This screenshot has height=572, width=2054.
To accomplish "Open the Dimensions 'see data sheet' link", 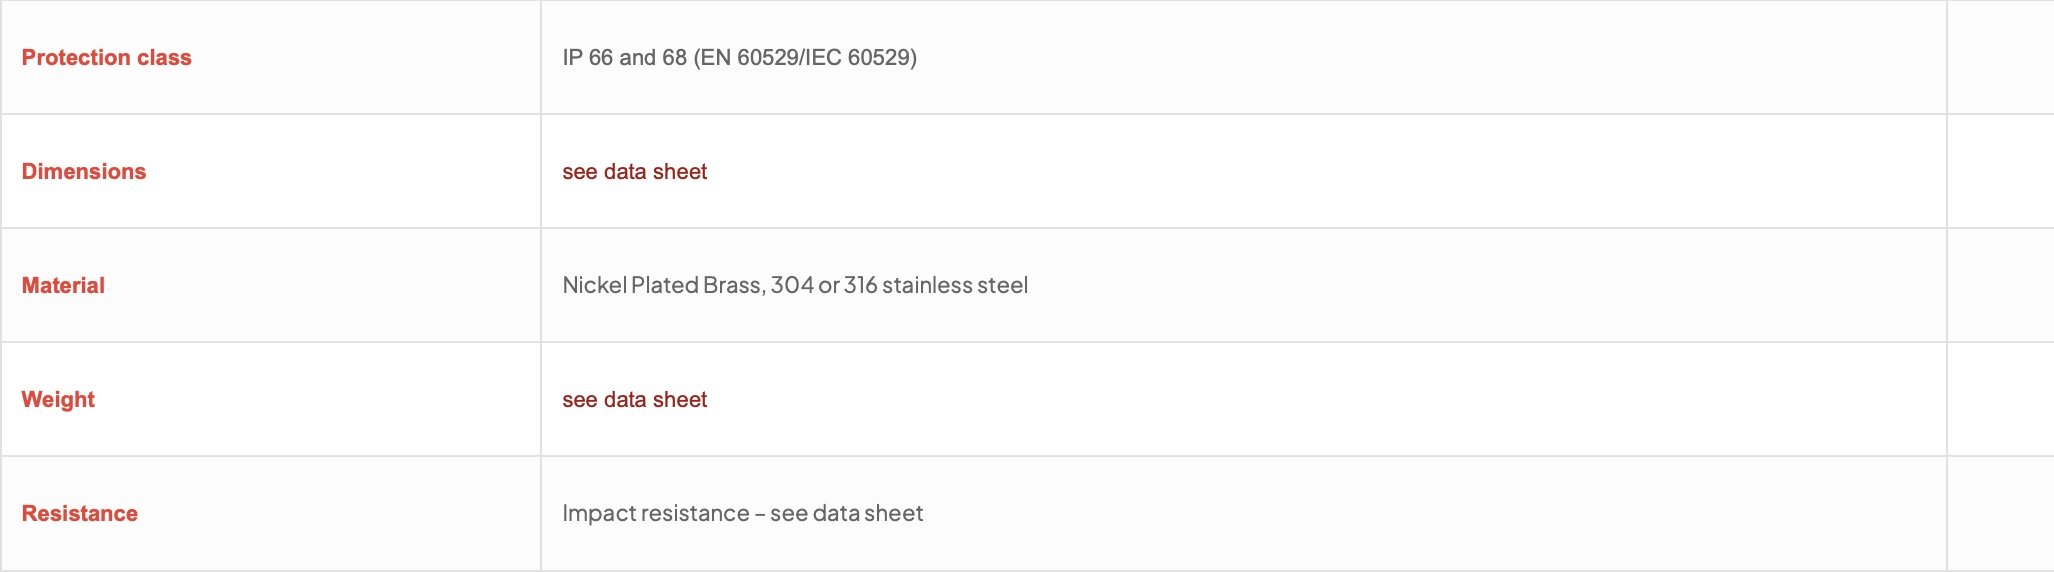I will [x=634, y=171].
